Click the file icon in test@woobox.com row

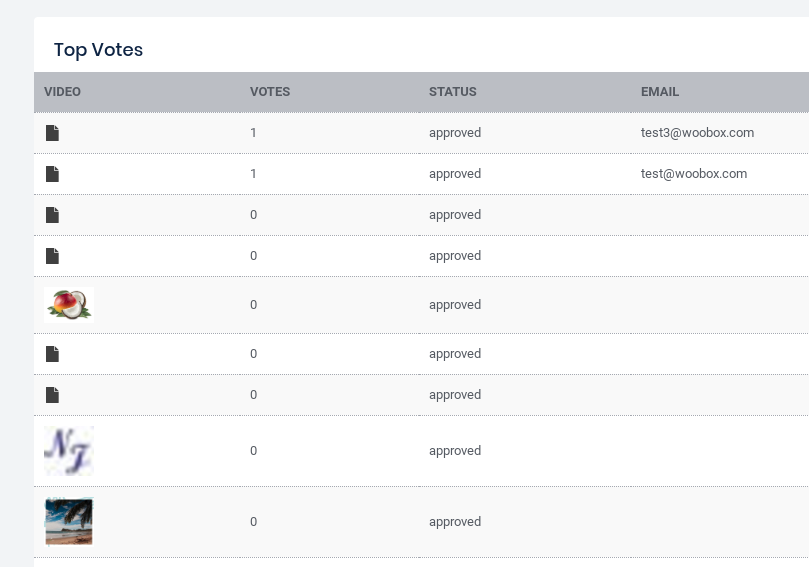pyautogui.click(x=52, y=174)
